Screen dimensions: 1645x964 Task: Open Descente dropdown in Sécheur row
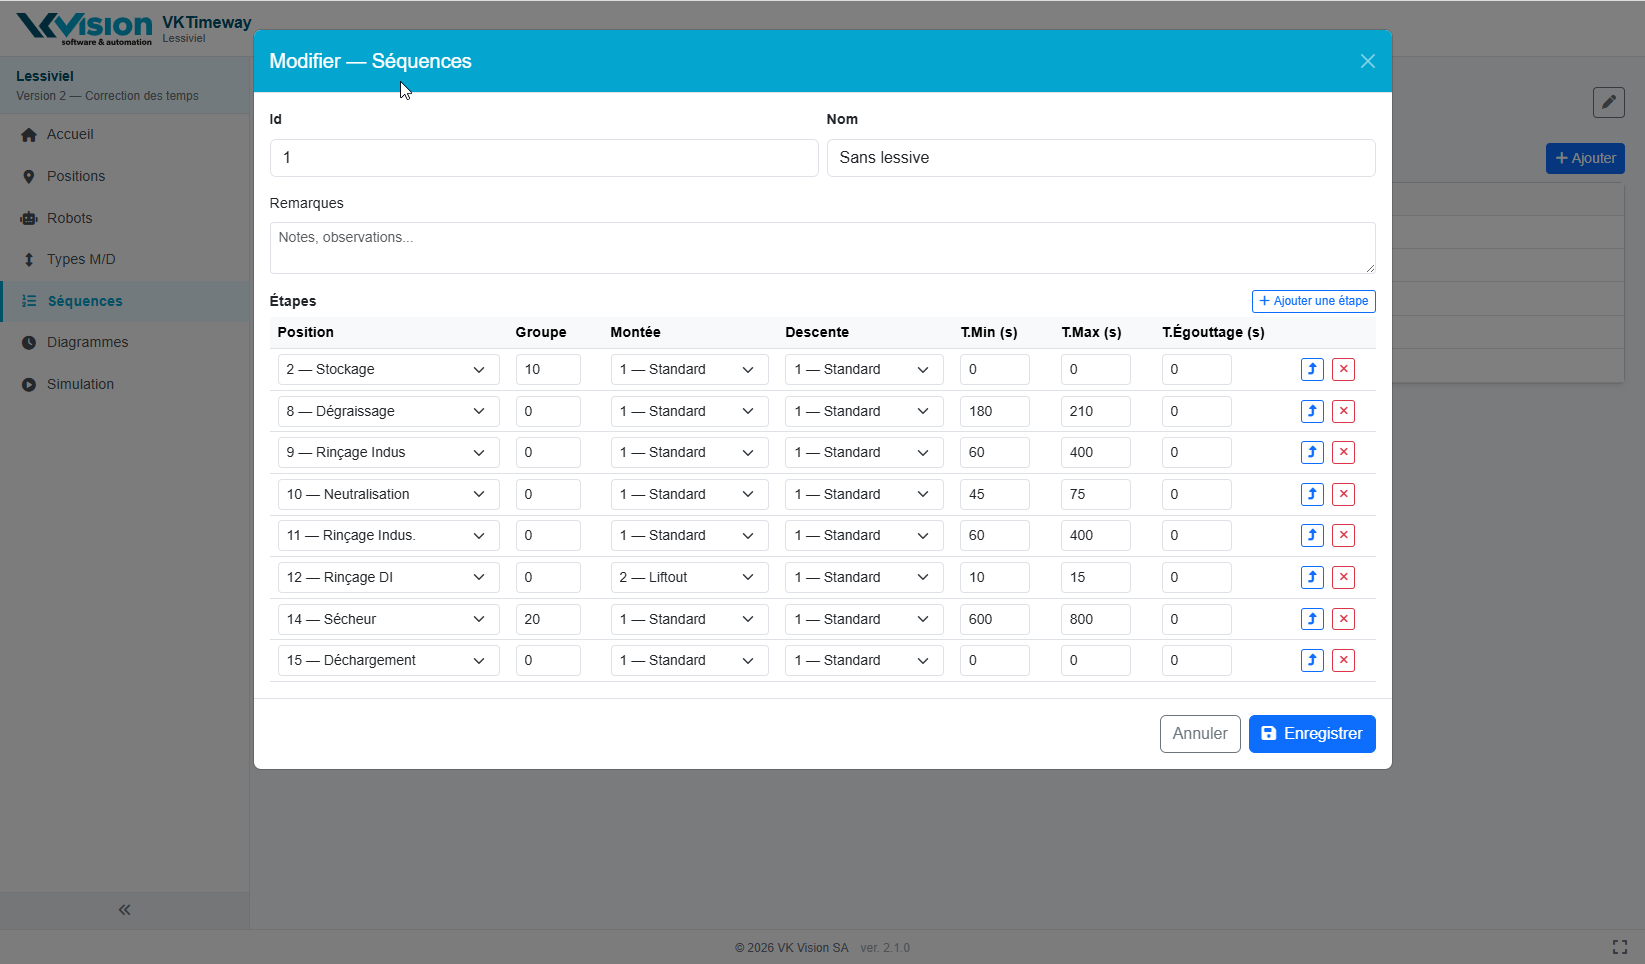coord(863,619)
